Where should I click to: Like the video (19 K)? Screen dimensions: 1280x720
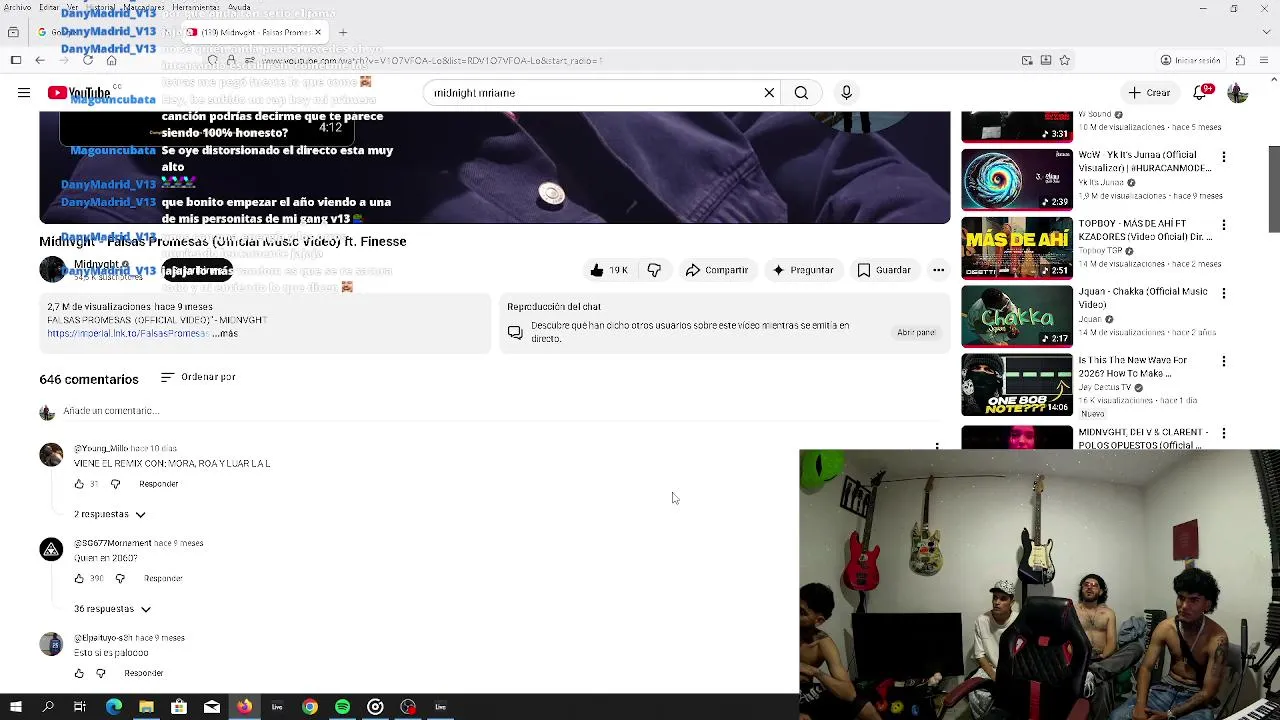click(x=609, y=270)
